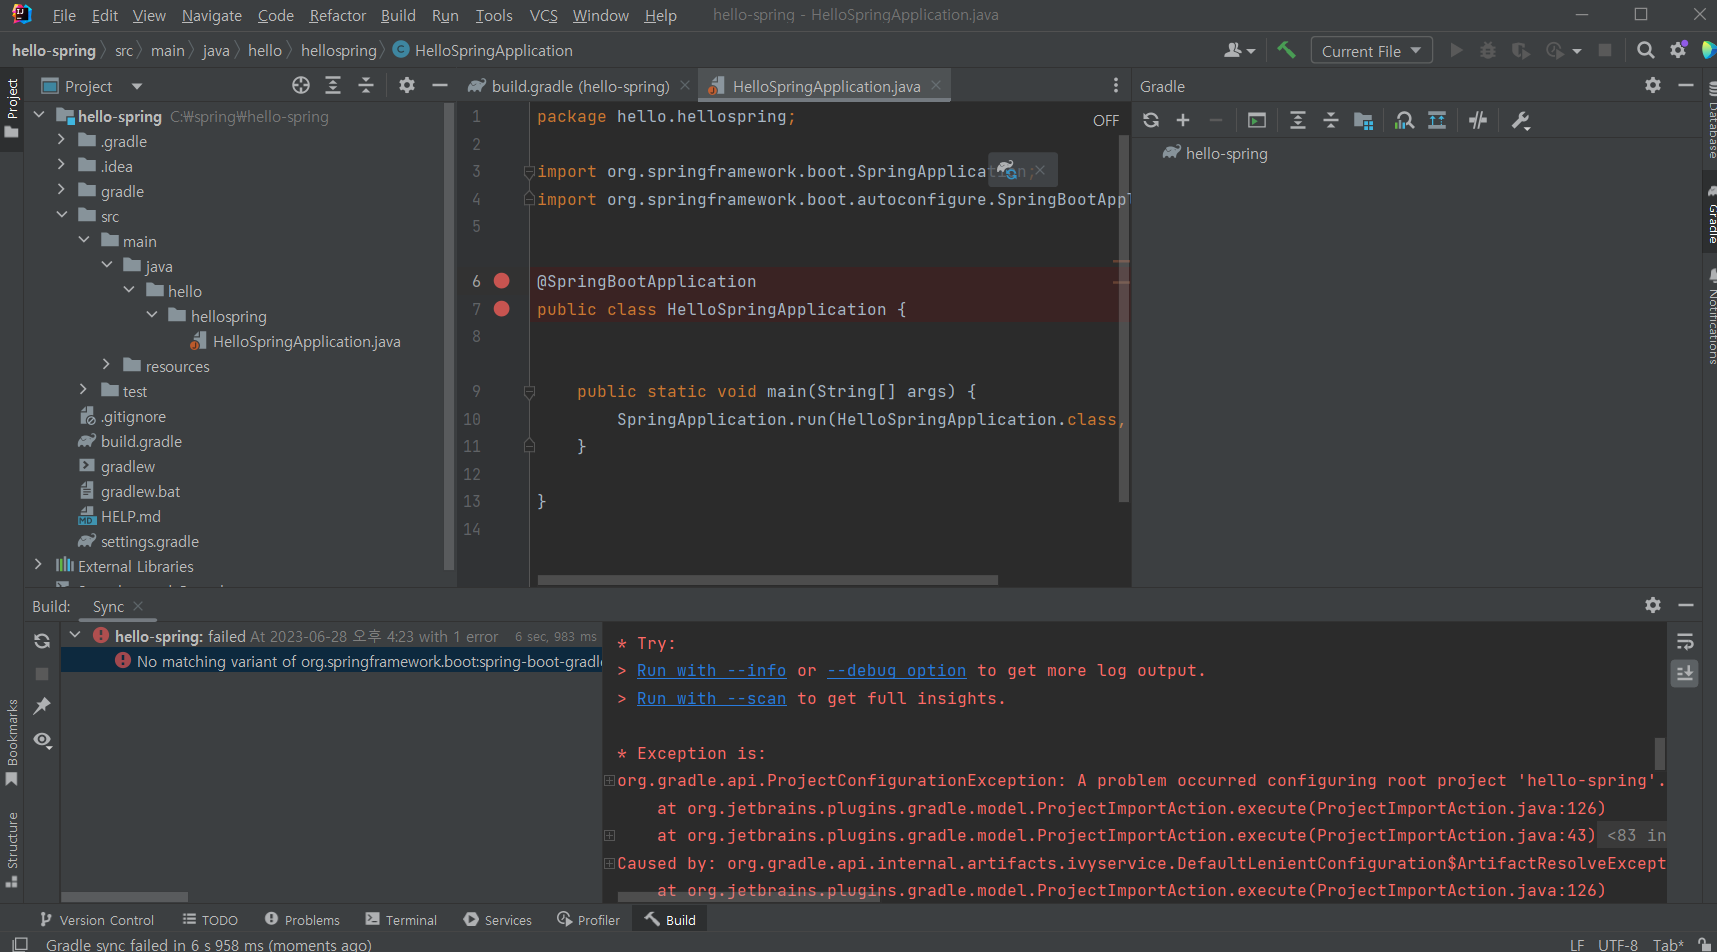The height and width of the screenshot is (952, 1717).
Task: Open Build panel settings gear
Action: (x=1653, y=605)
